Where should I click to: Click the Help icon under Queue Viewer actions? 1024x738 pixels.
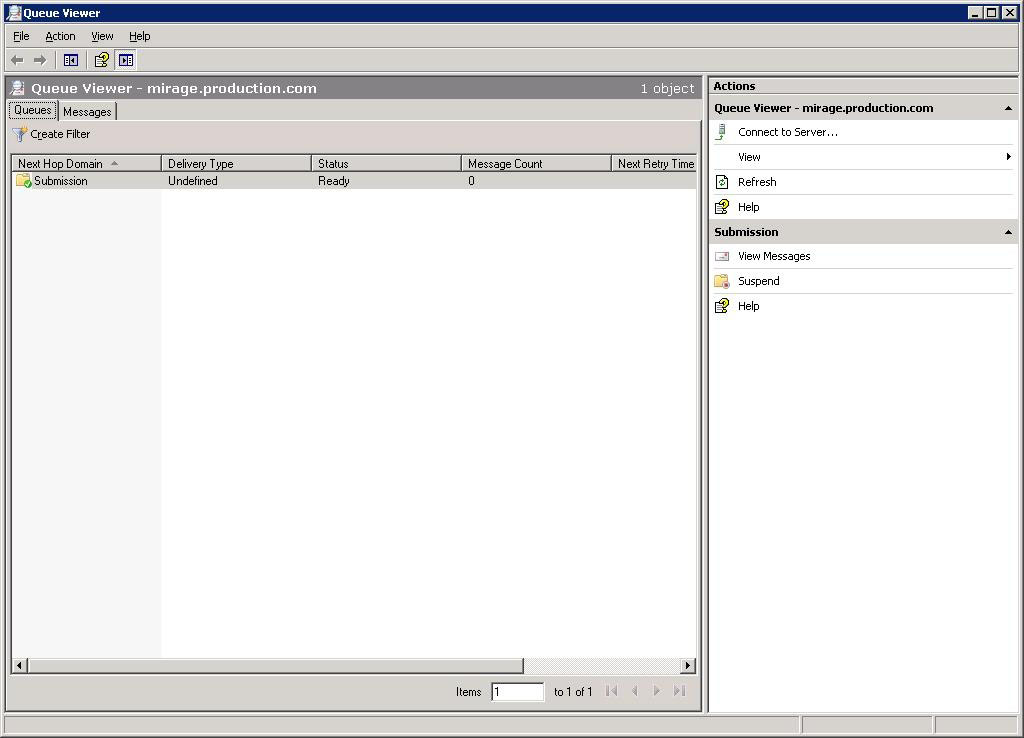tap(722, 207)
